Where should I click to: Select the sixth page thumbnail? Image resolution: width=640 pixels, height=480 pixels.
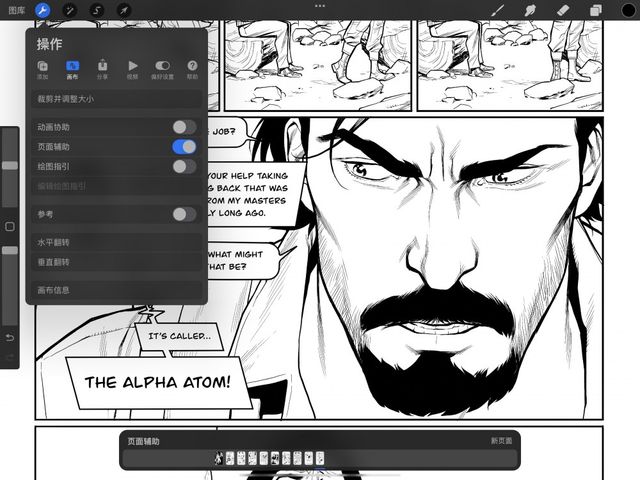point(275,458)
